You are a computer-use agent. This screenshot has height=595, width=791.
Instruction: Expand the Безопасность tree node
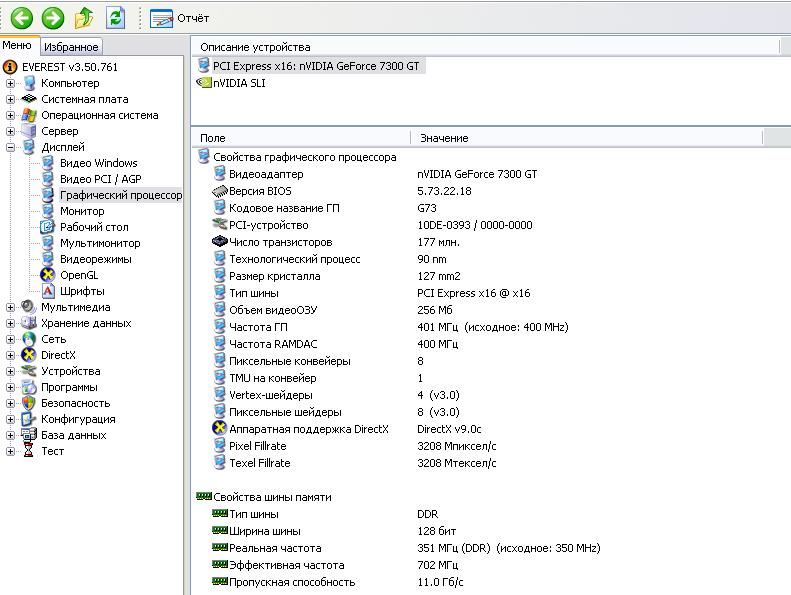pyautogui.click(x=10, y=403)
